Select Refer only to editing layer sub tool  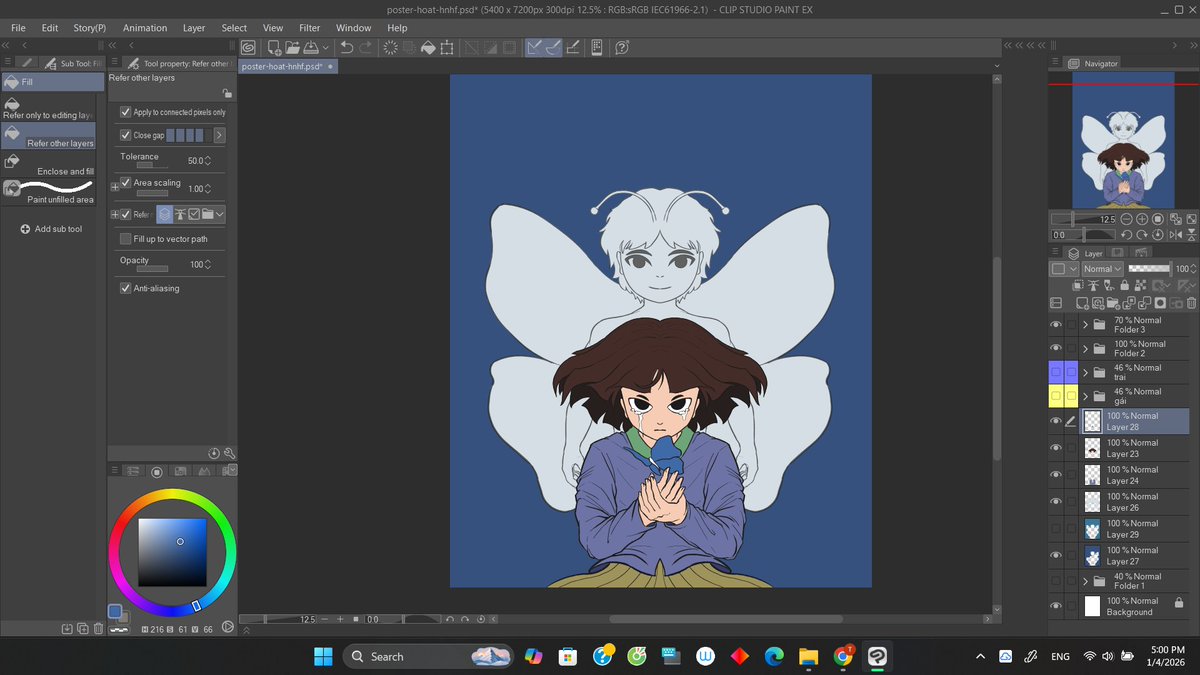pos(49,108)
